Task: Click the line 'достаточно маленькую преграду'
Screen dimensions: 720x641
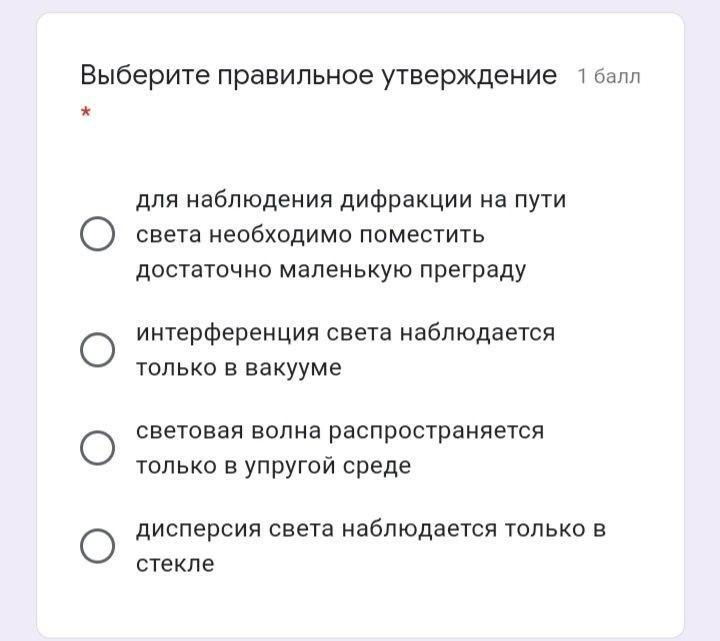Action: point(331,270)
